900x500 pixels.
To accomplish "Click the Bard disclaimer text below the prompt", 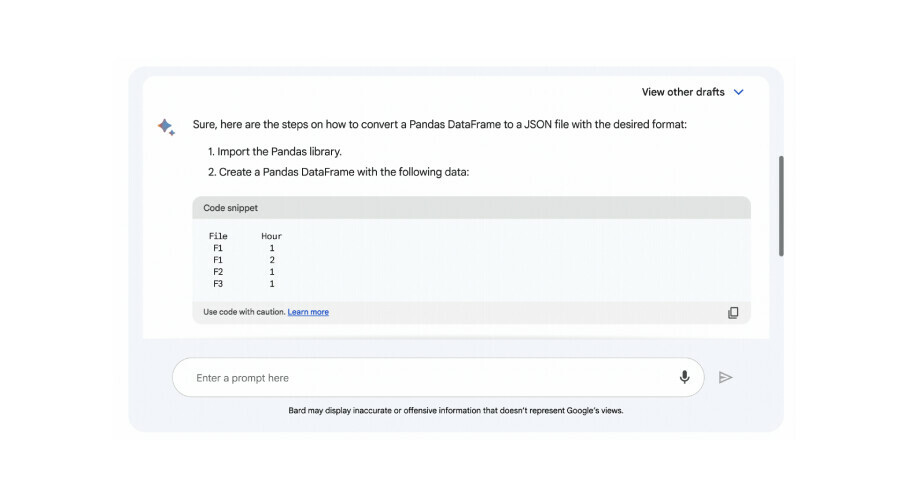I will click(455, 410).
